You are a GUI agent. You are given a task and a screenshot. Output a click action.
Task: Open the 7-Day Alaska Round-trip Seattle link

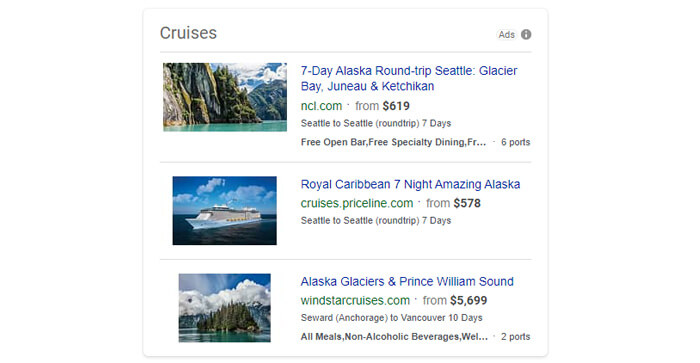coord(409,78)
